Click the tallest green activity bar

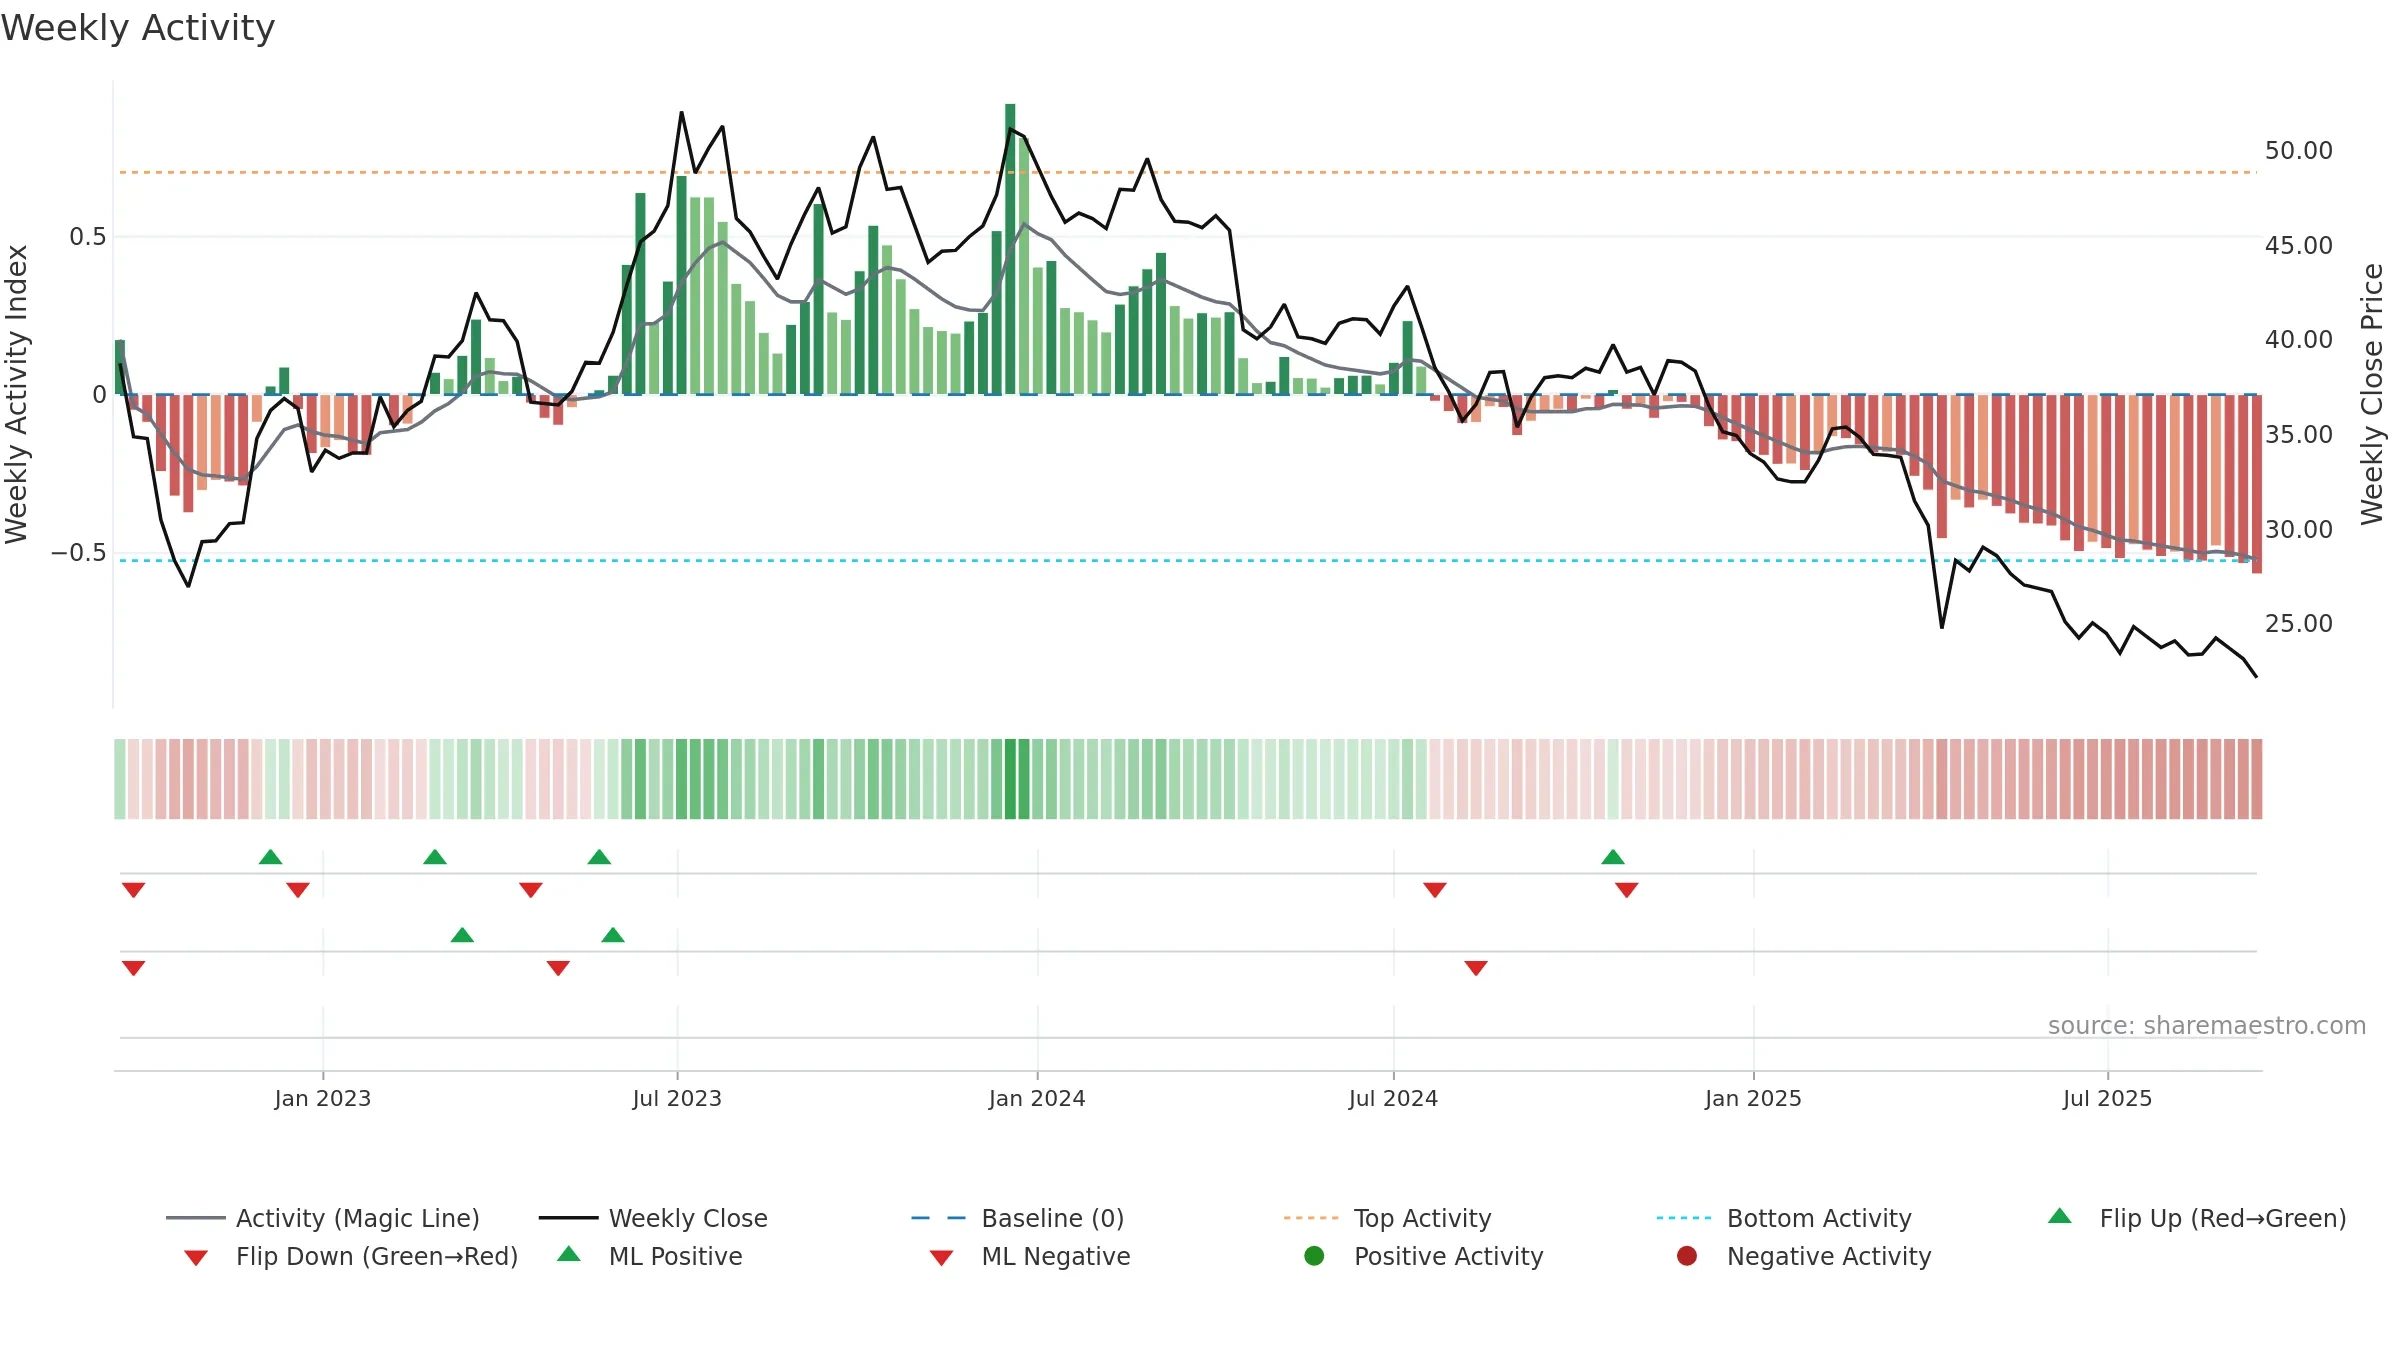pyautogui.click(x=1010, y=249)
